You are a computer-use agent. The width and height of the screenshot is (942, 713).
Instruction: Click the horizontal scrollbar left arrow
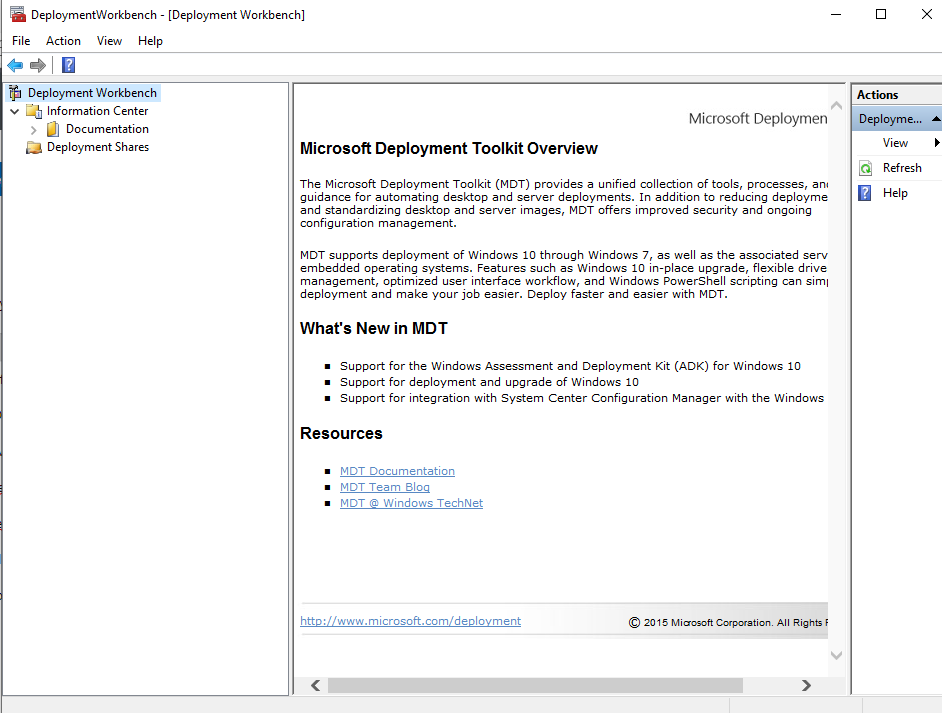315,685
